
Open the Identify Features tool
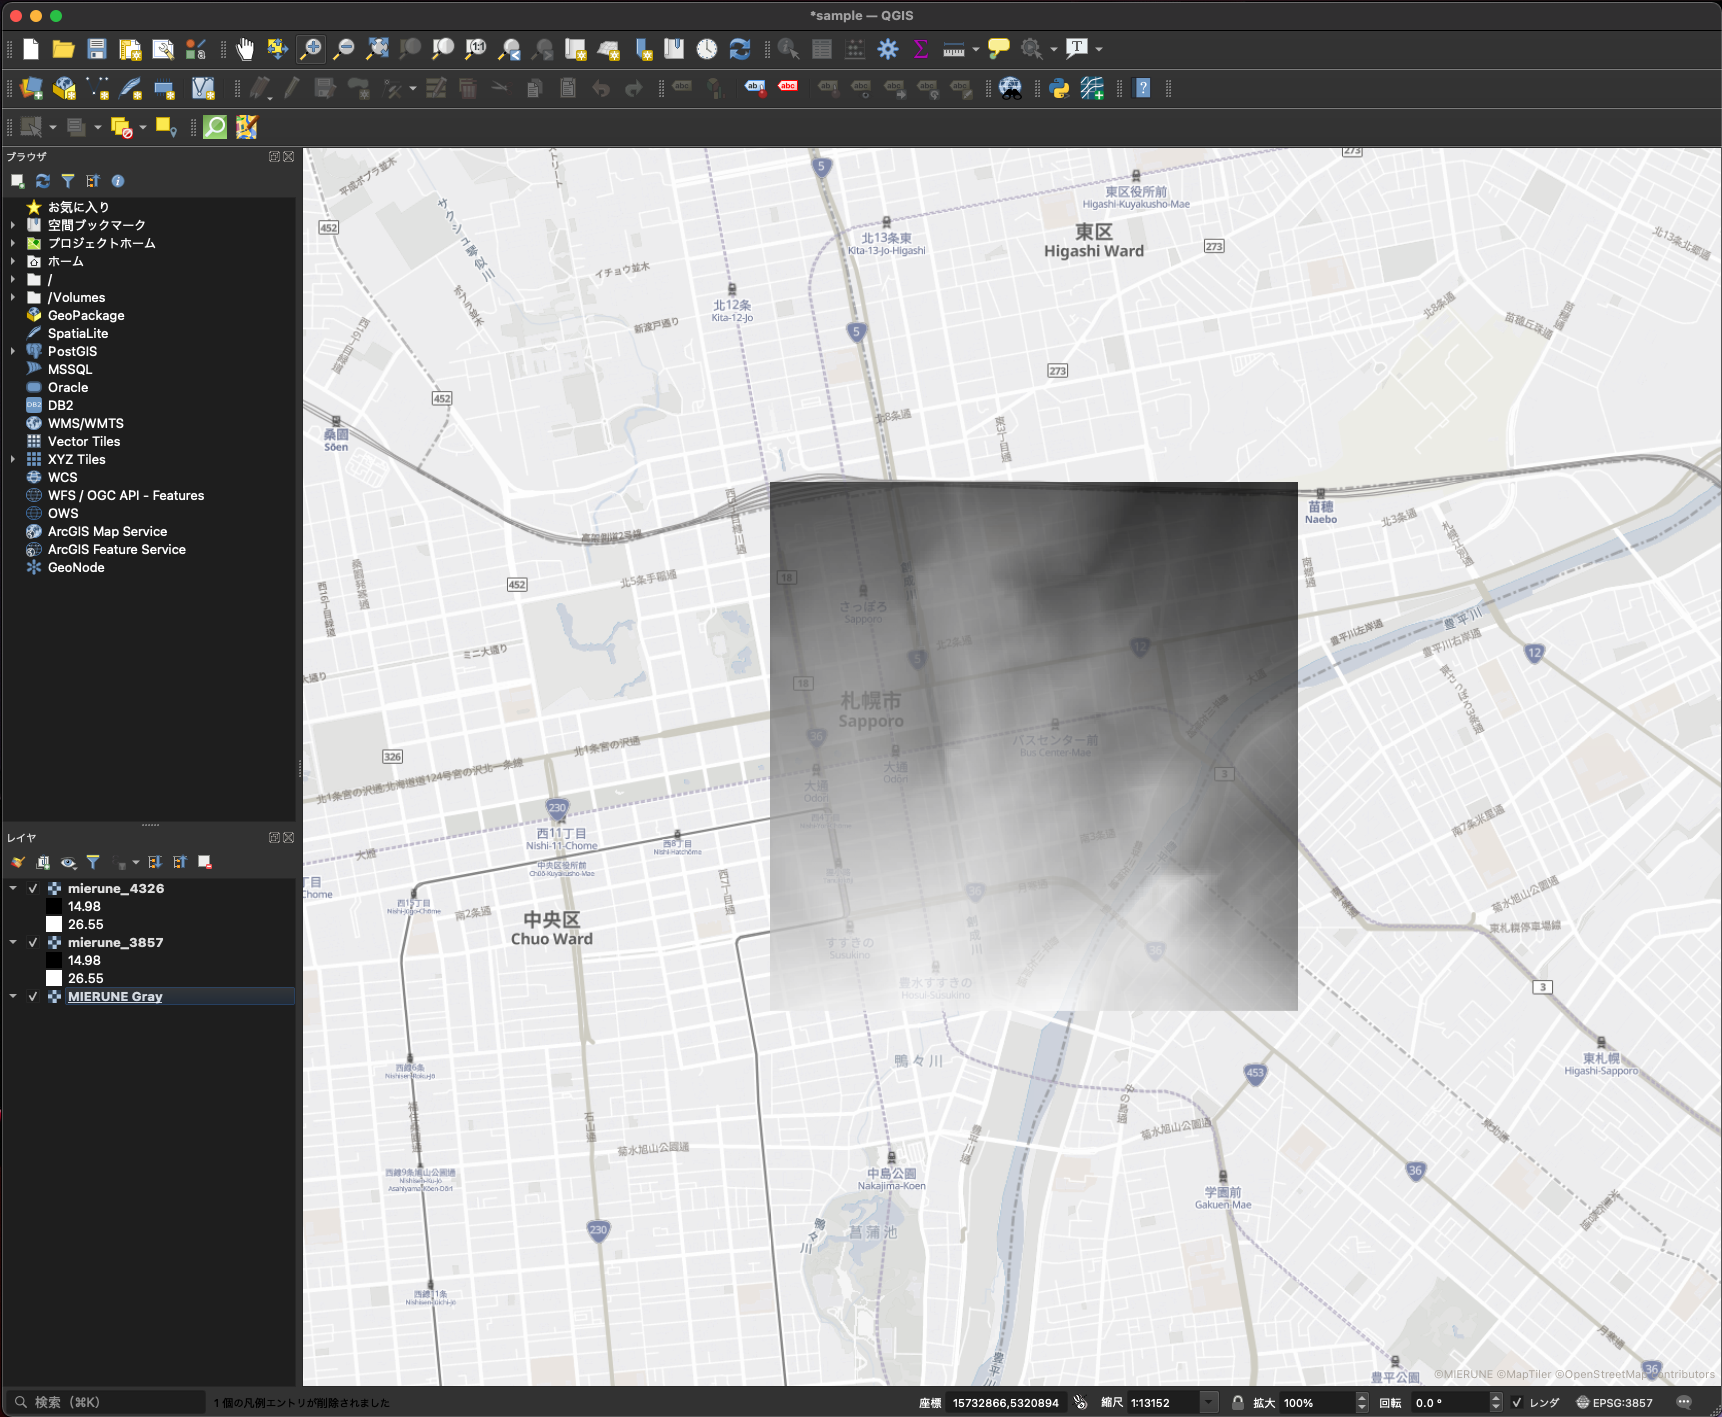click(x=786, y=48)
